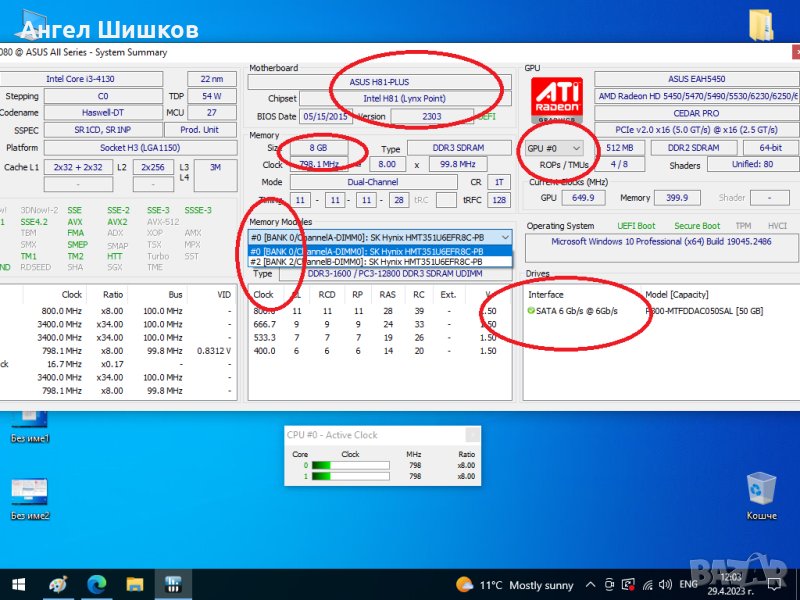Switch the ENG input language
The image size is (800, 600).
[690, 584]
